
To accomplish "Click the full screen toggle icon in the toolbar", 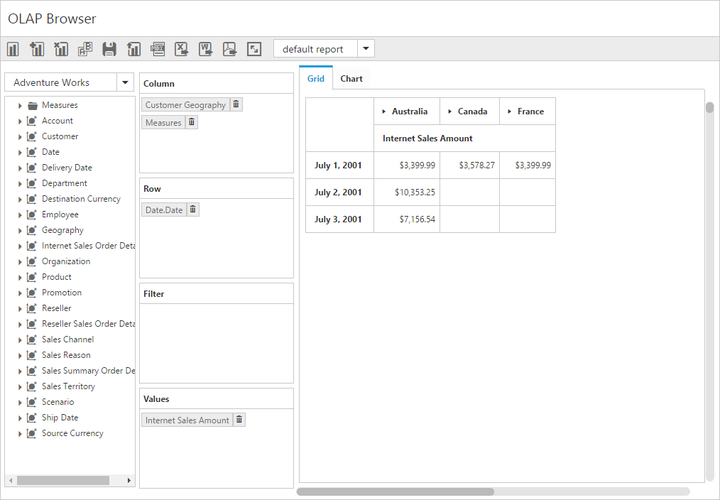I will pos(254,49).
